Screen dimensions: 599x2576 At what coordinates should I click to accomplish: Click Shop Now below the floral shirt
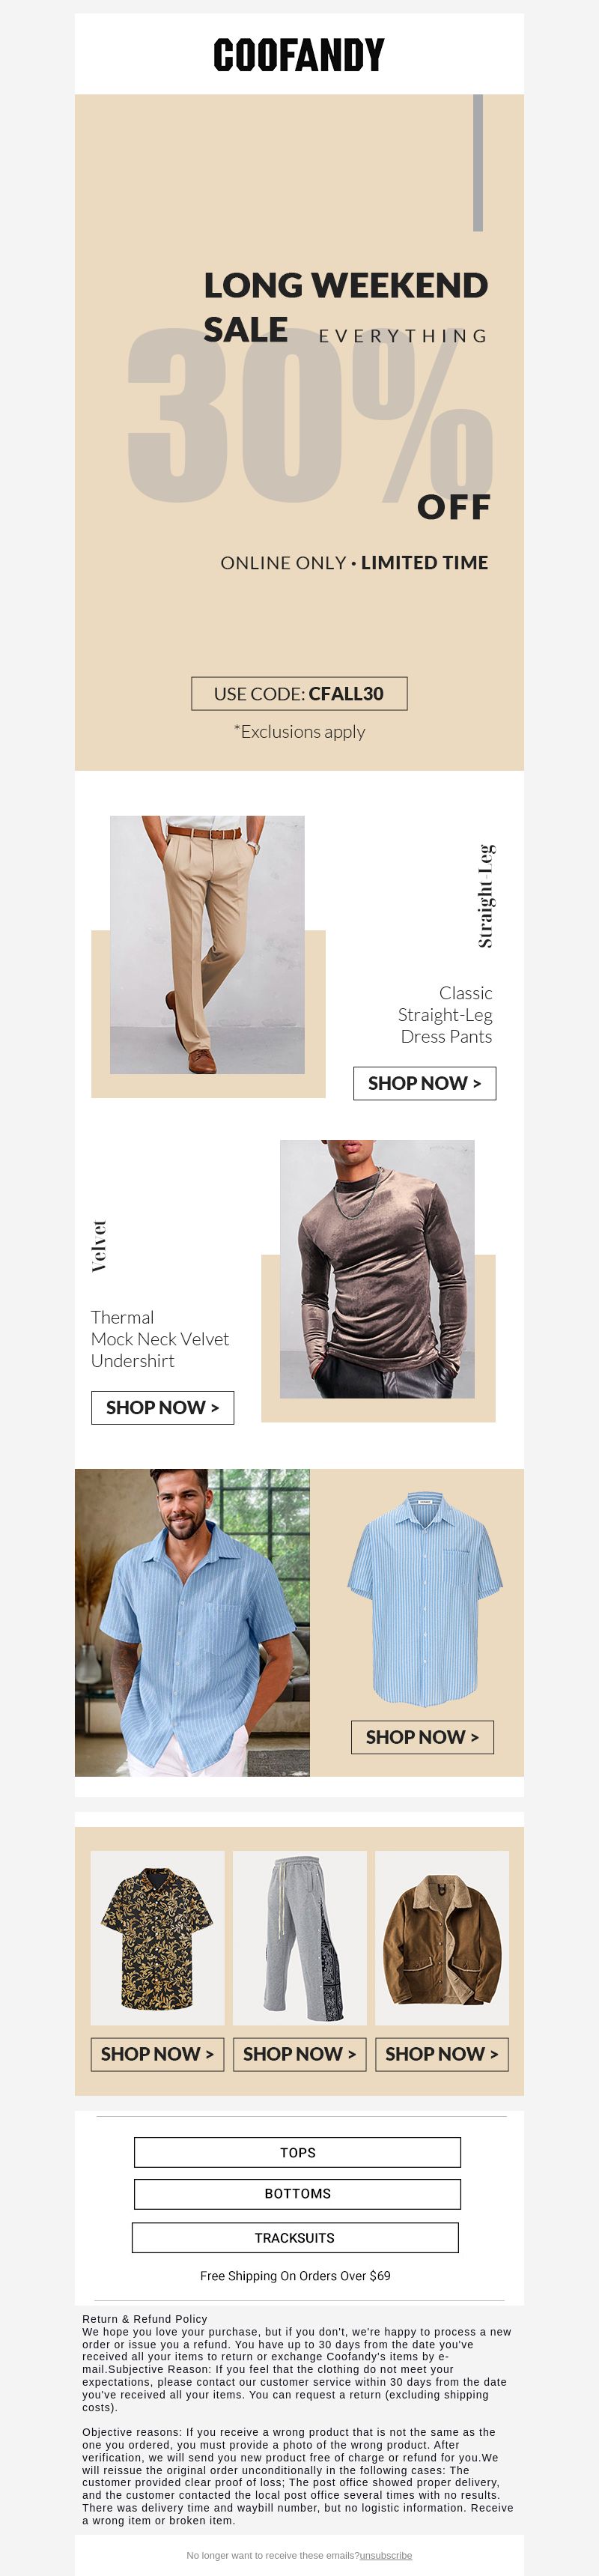[157, 2054]
